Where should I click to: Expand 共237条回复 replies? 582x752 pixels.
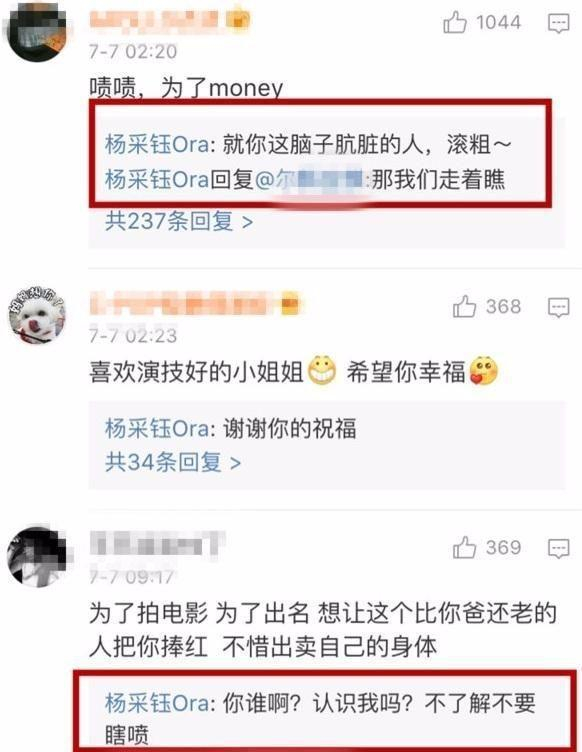179,222
